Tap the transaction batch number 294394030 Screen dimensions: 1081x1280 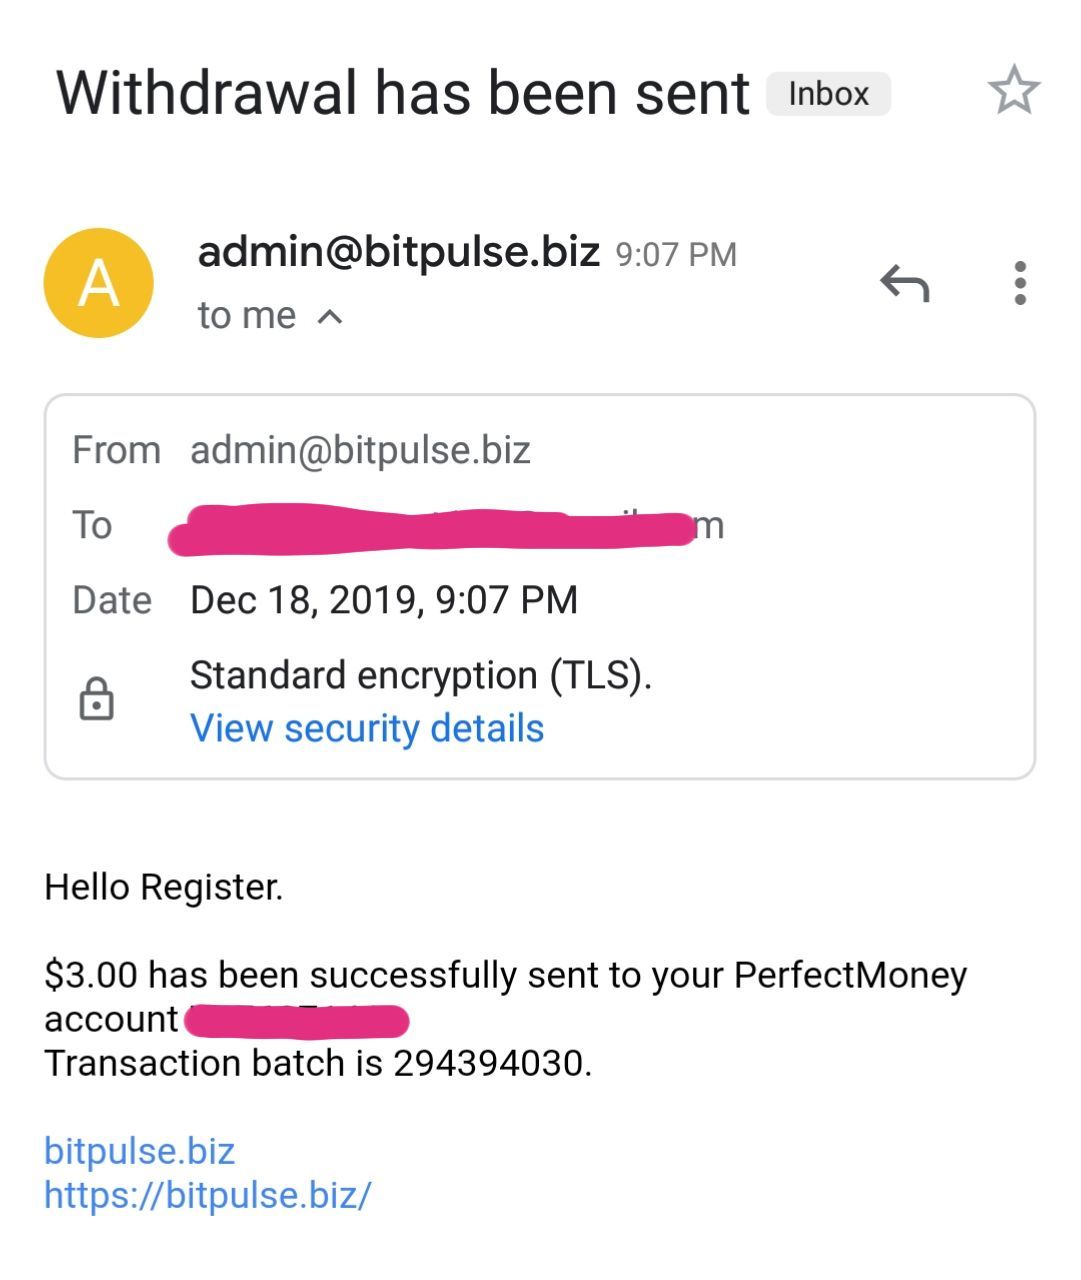(490, 1063)
